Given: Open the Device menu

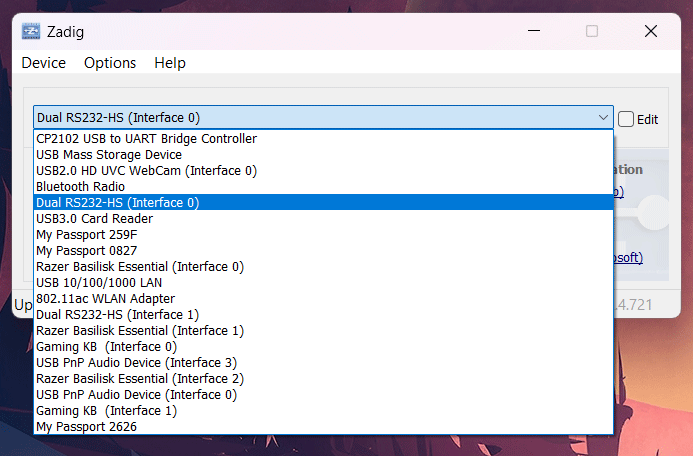Looking at the screenshot, I should [43, 63].
